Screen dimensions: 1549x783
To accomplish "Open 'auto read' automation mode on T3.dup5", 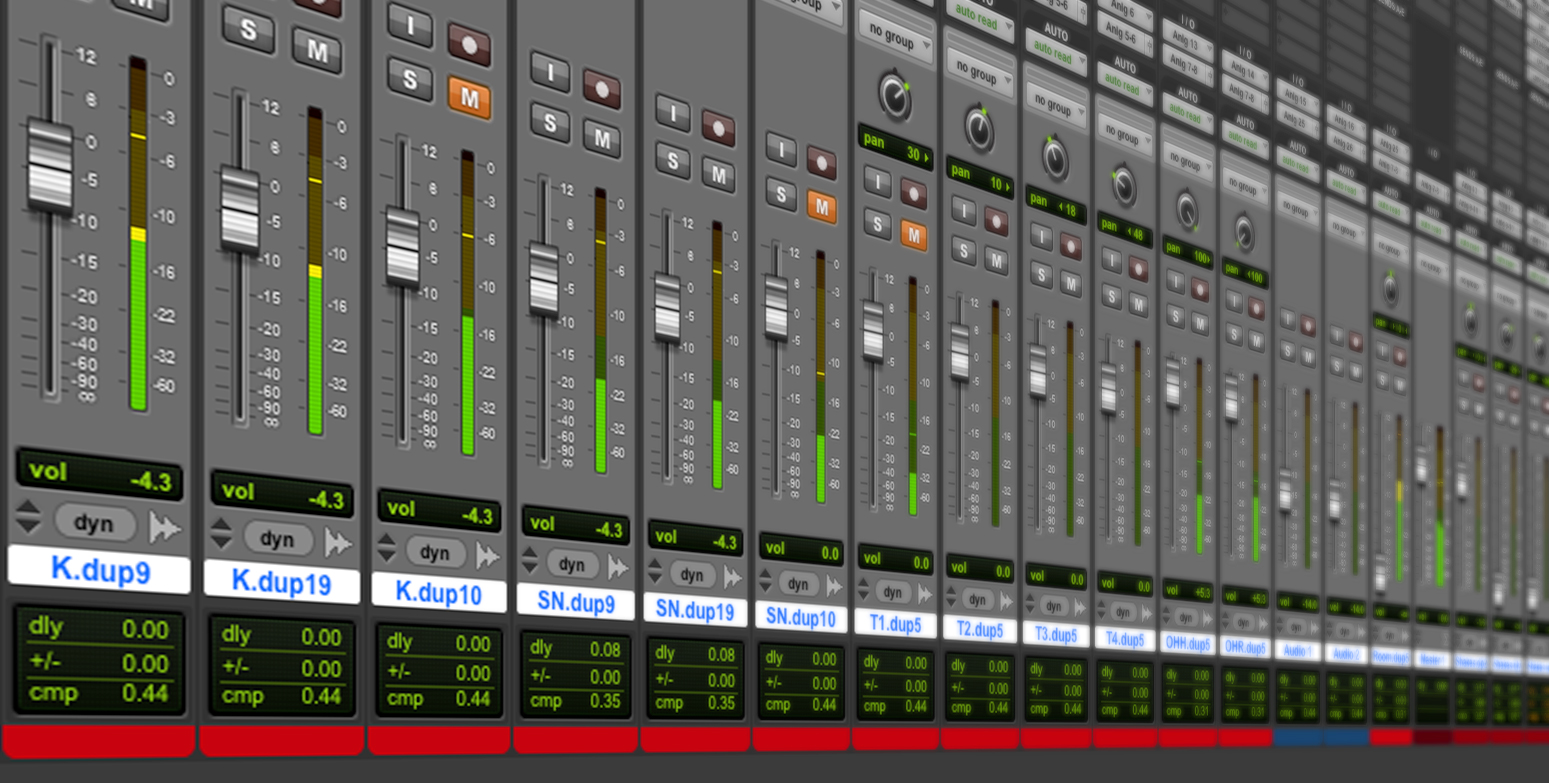I will click(1055, 54).
